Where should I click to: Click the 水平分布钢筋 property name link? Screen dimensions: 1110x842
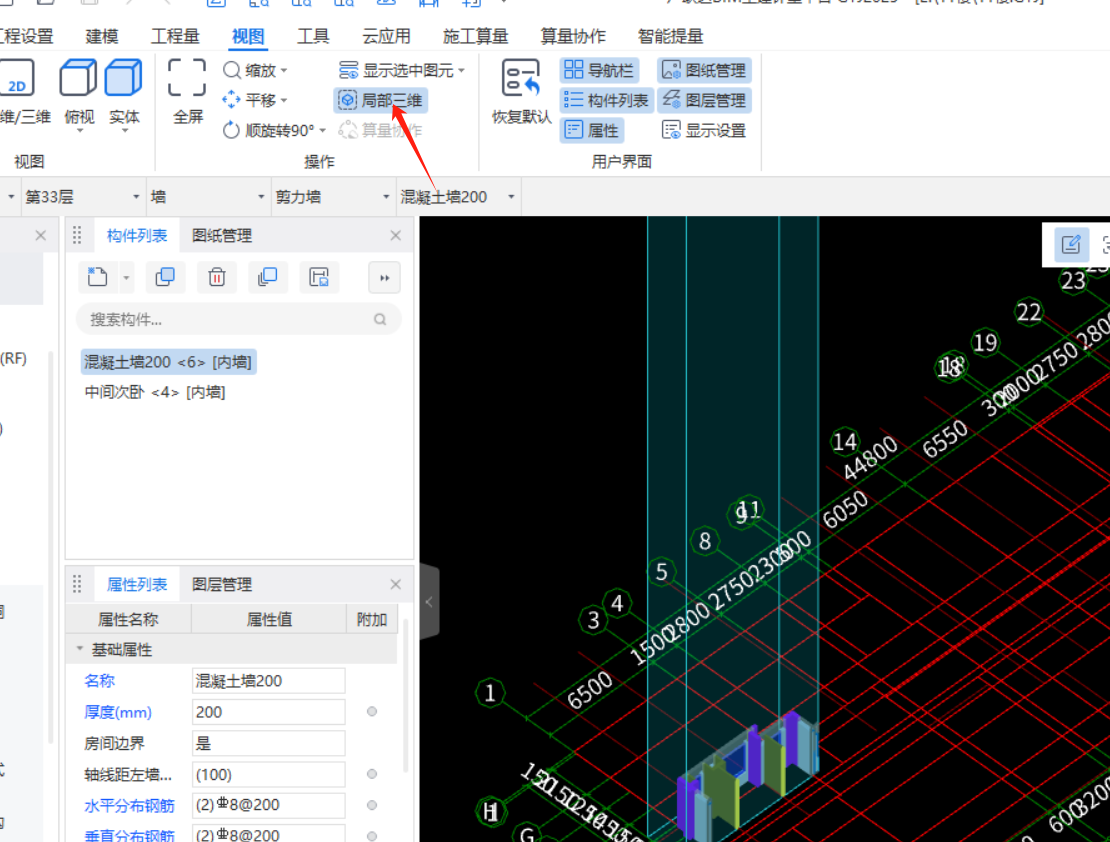click(x=129, y=805)
